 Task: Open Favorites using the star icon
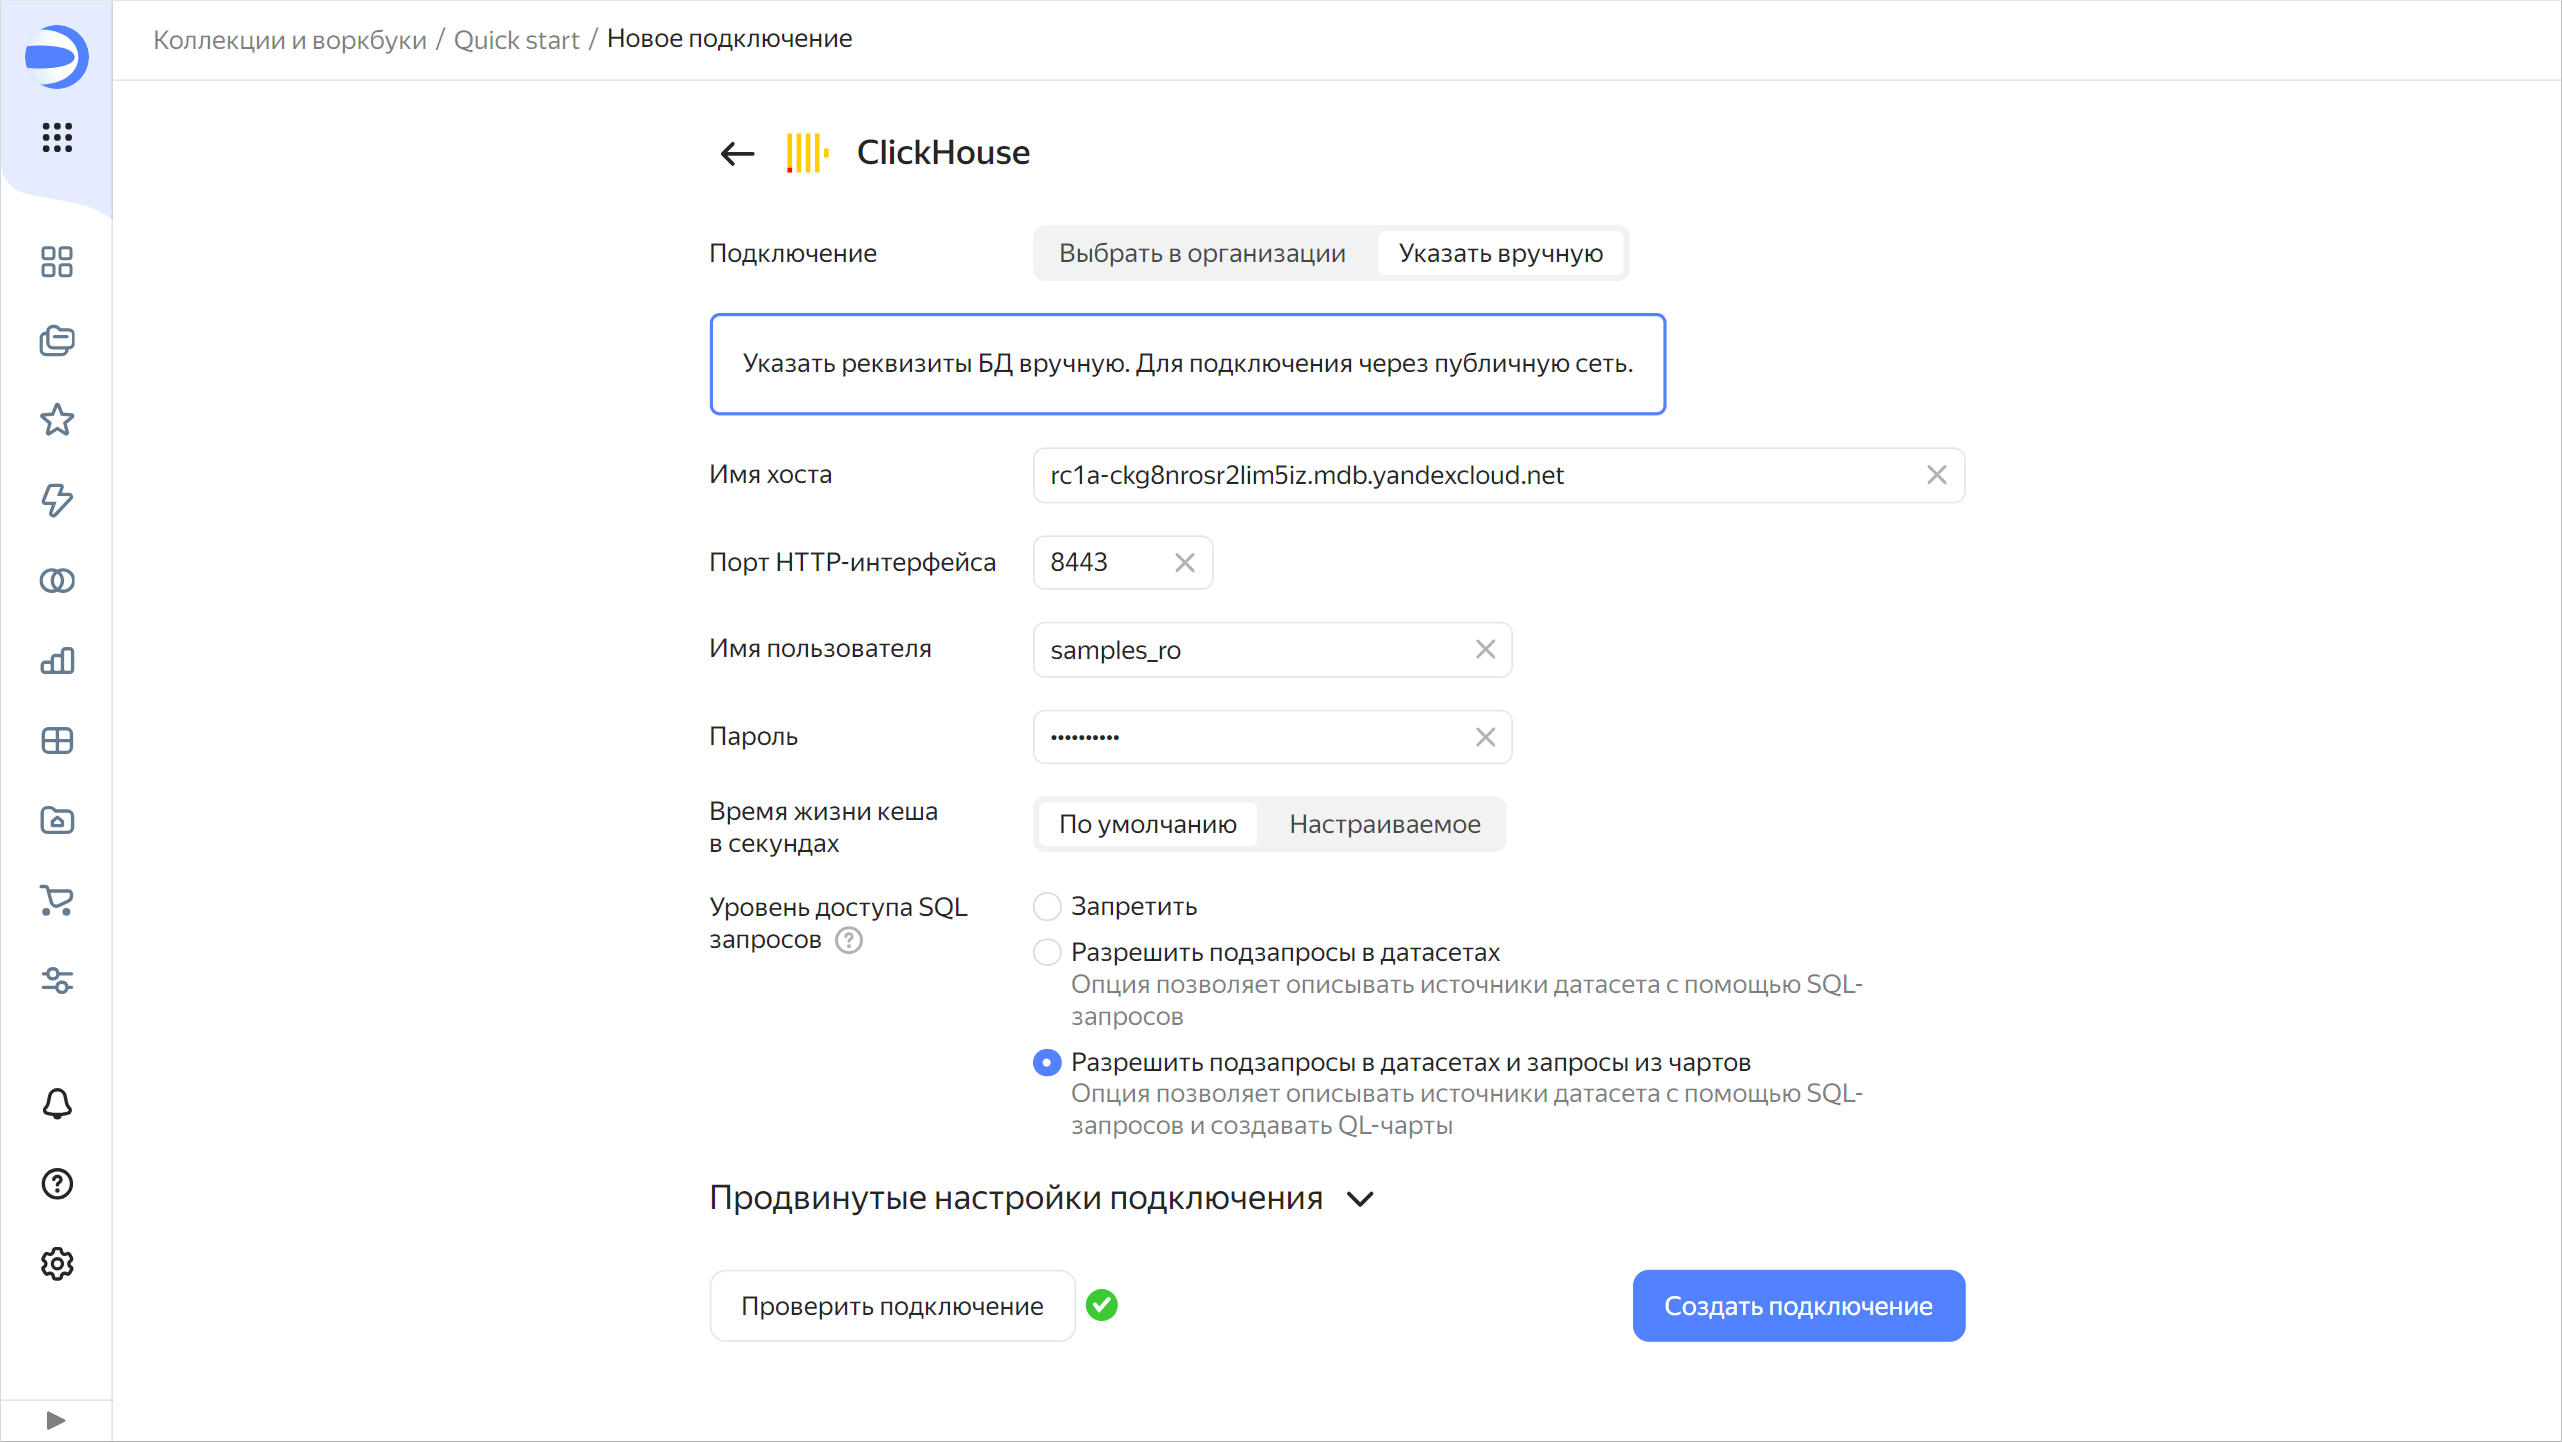point(57,421)
